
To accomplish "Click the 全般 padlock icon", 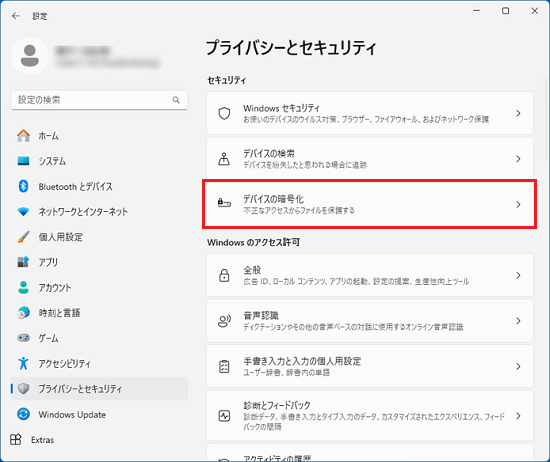I will [x=224, y=275].
